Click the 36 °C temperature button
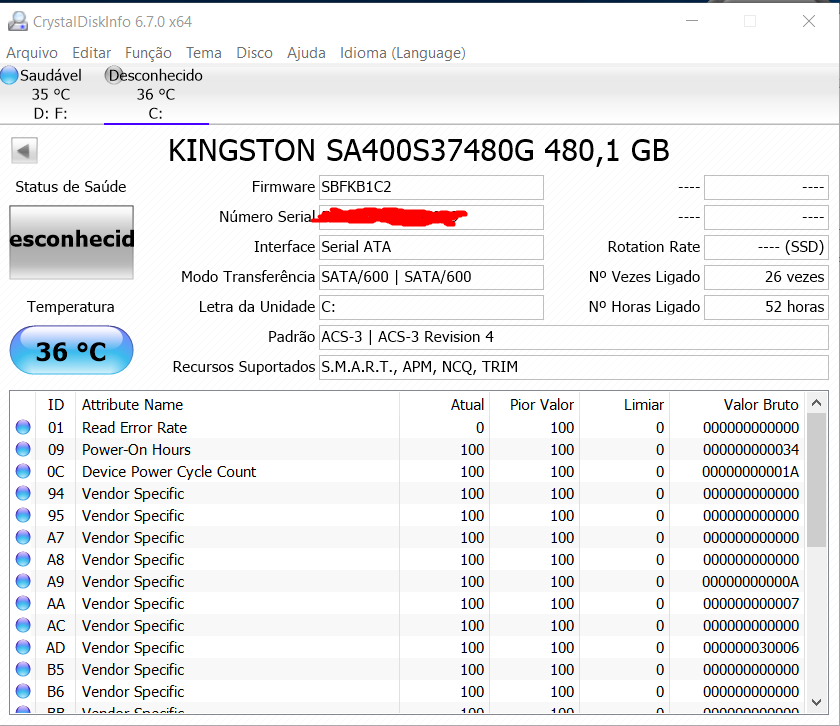This screenshot has width=840, height=726. (x=71, y=350)
